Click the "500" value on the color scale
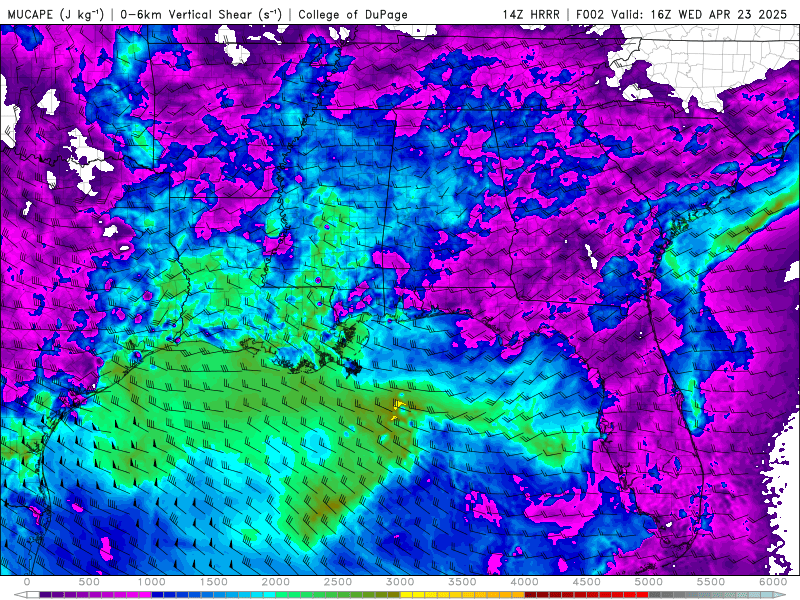This screenshot has width=800, height=600. coord(89,582)
